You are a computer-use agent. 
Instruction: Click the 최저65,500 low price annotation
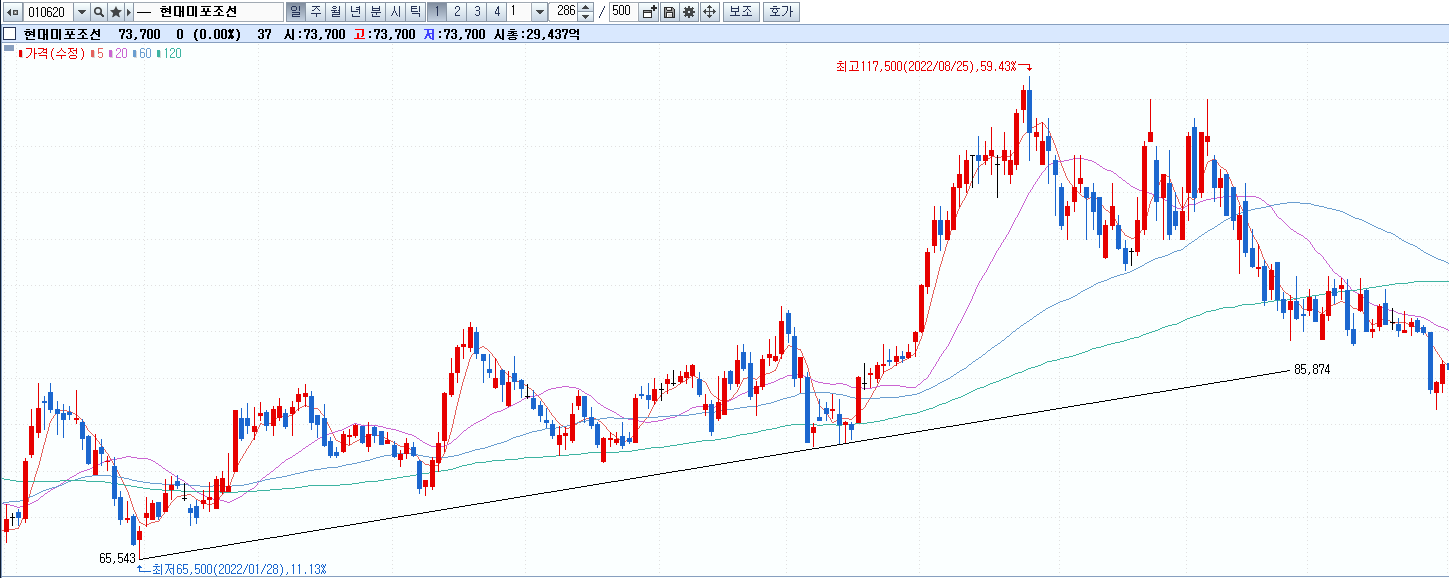(x=238, y=569)
